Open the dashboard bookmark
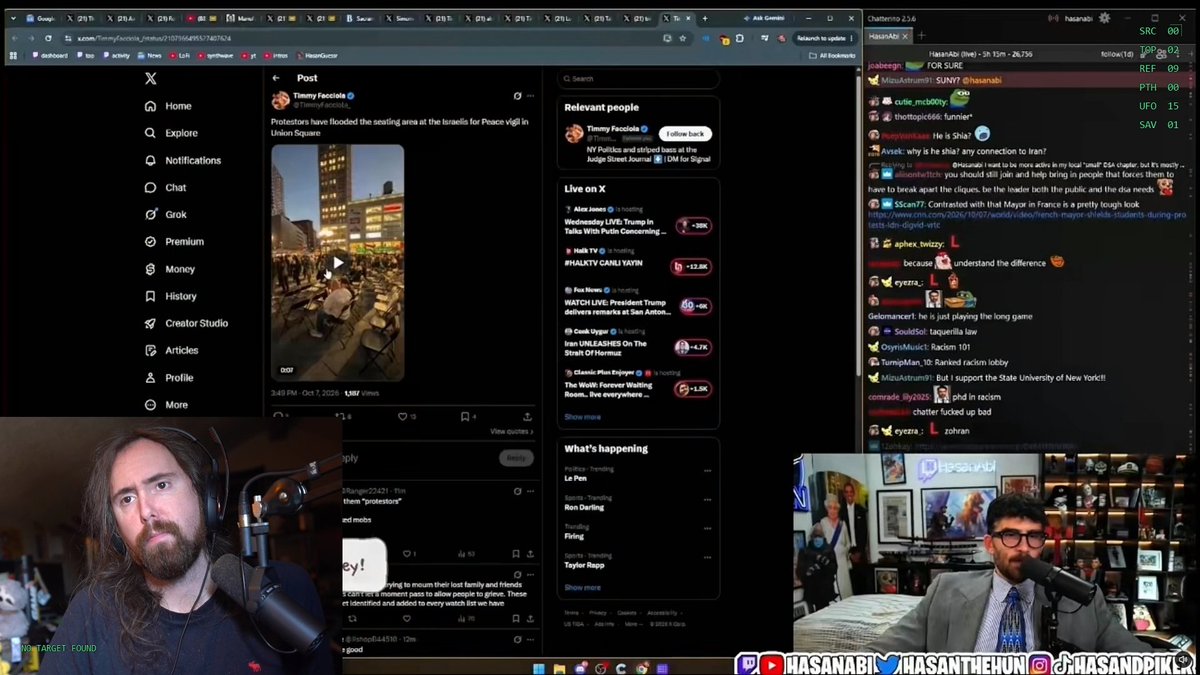1200x675 pixels. click(50, 55)
